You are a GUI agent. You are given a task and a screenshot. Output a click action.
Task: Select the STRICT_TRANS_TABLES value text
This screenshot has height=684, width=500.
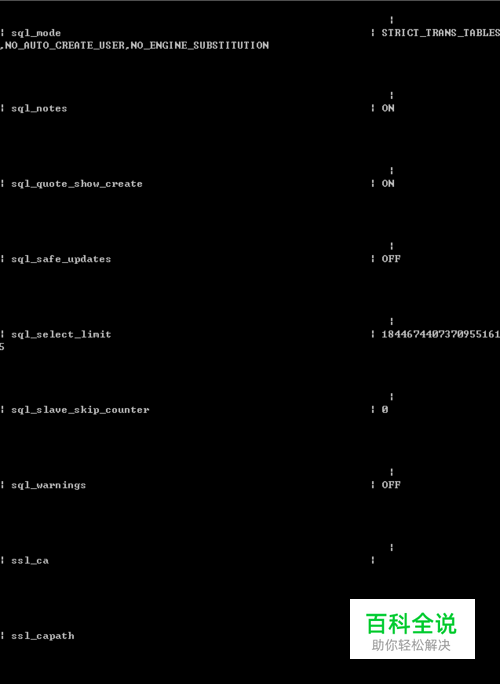point(441,33)
